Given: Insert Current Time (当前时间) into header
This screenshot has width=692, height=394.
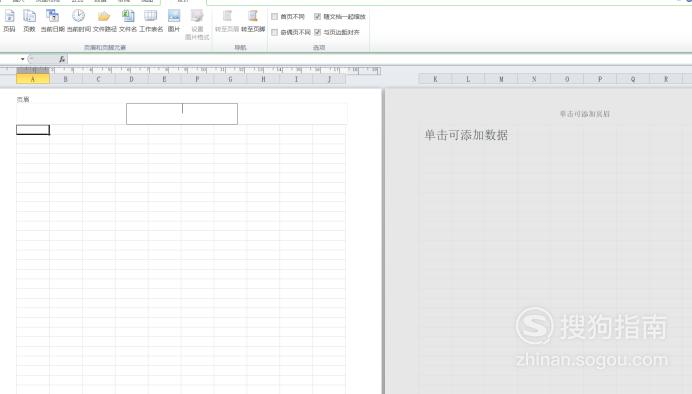Looking at the screenshot, I should click(79, 21).
